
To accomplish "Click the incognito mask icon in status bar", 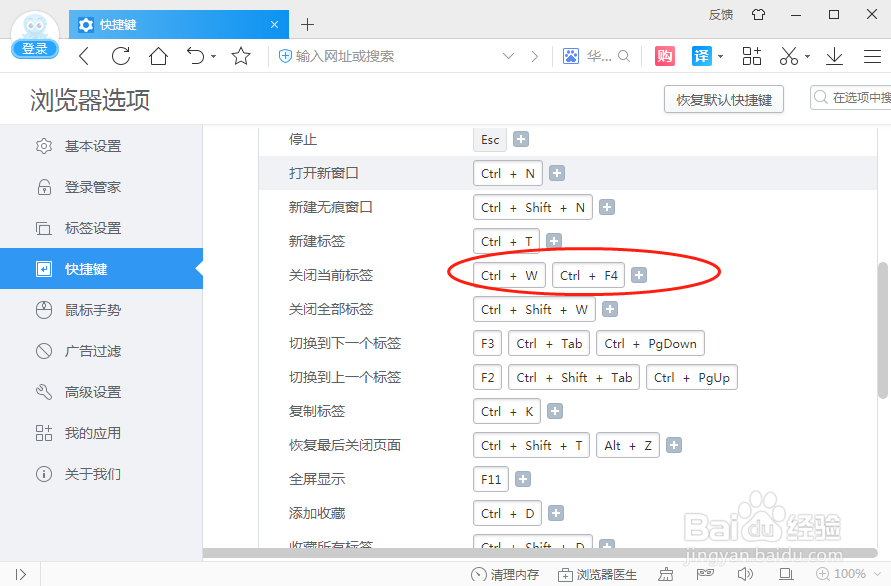I will tap(705, 574).
